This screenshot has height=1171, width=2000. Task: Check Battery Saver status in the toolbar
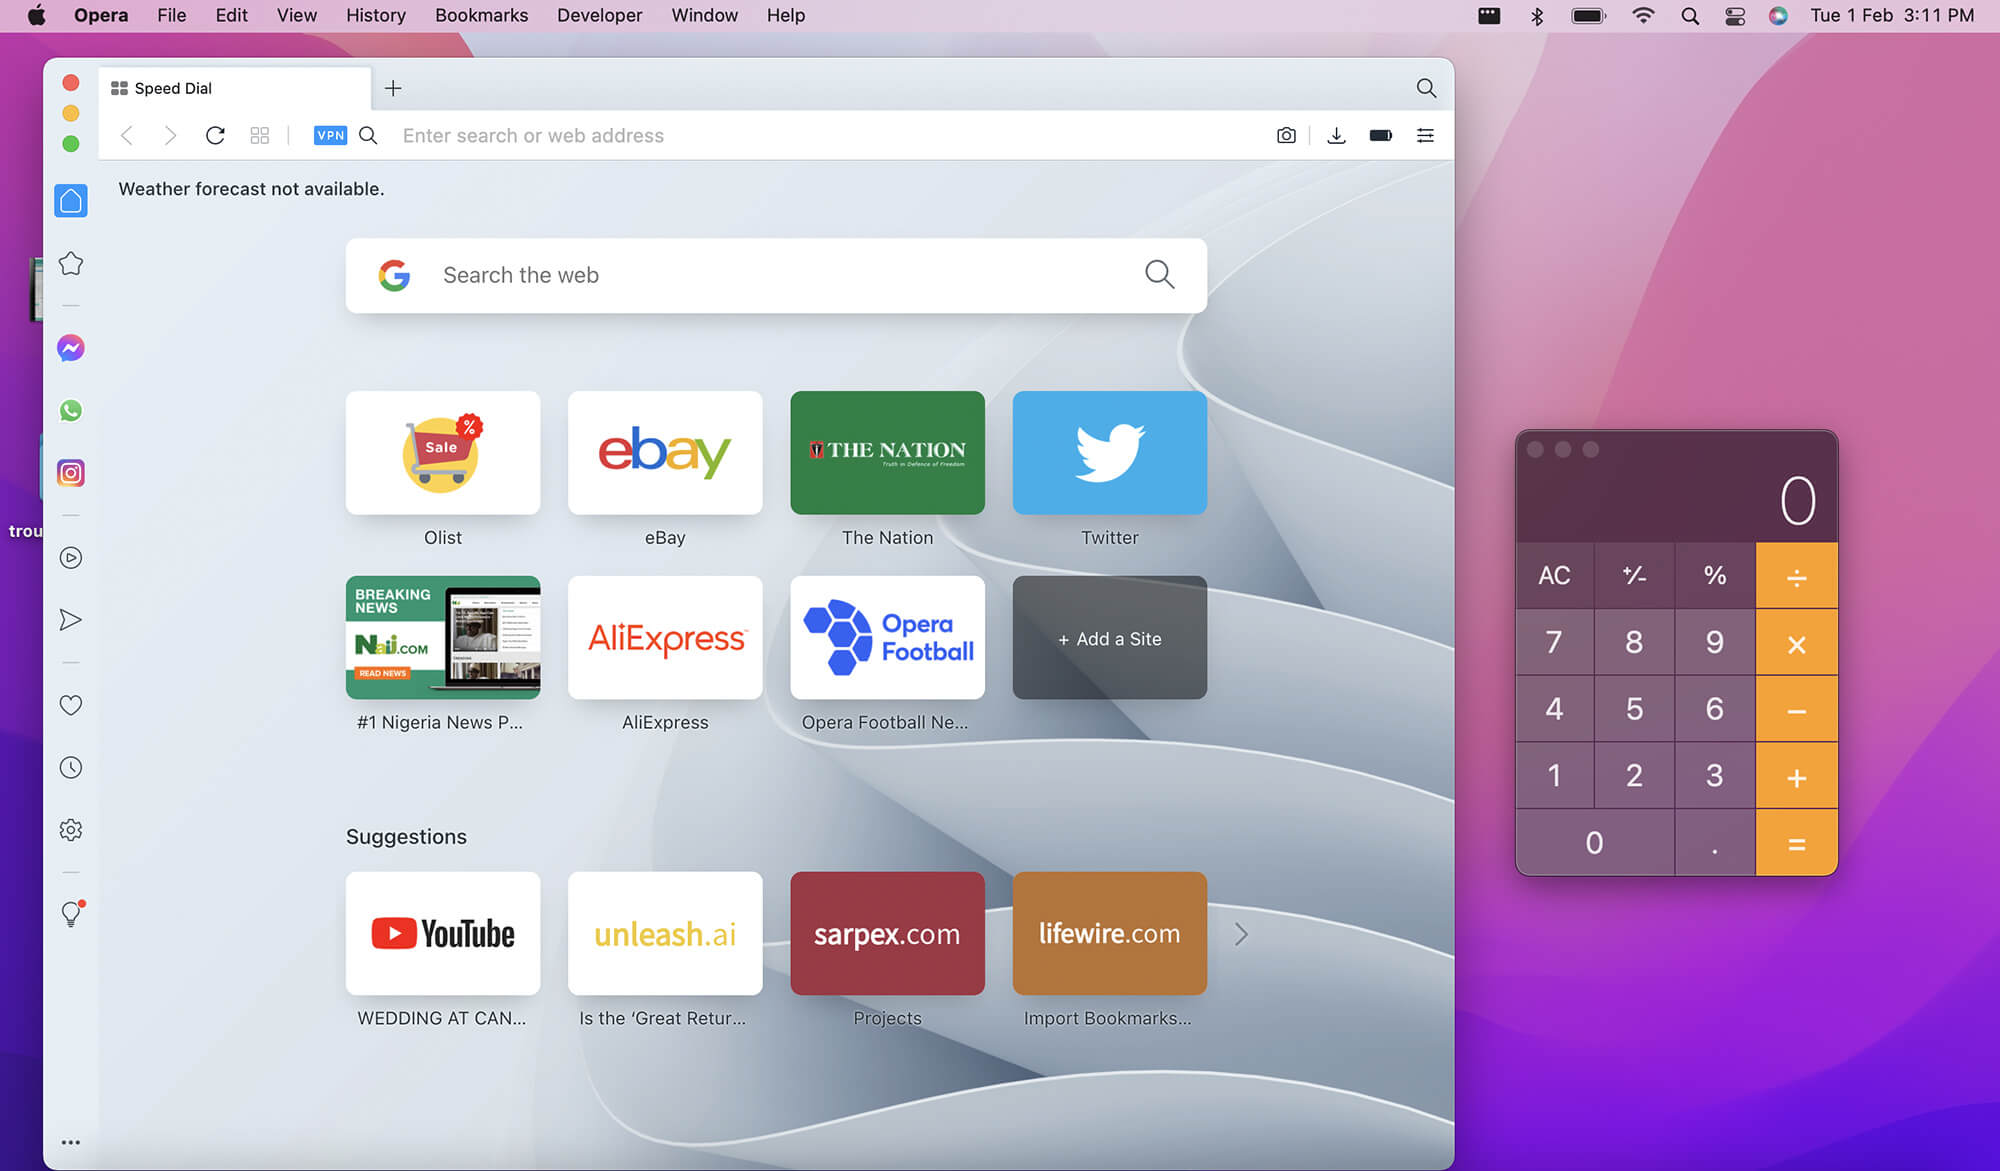tap(1380, 135)
